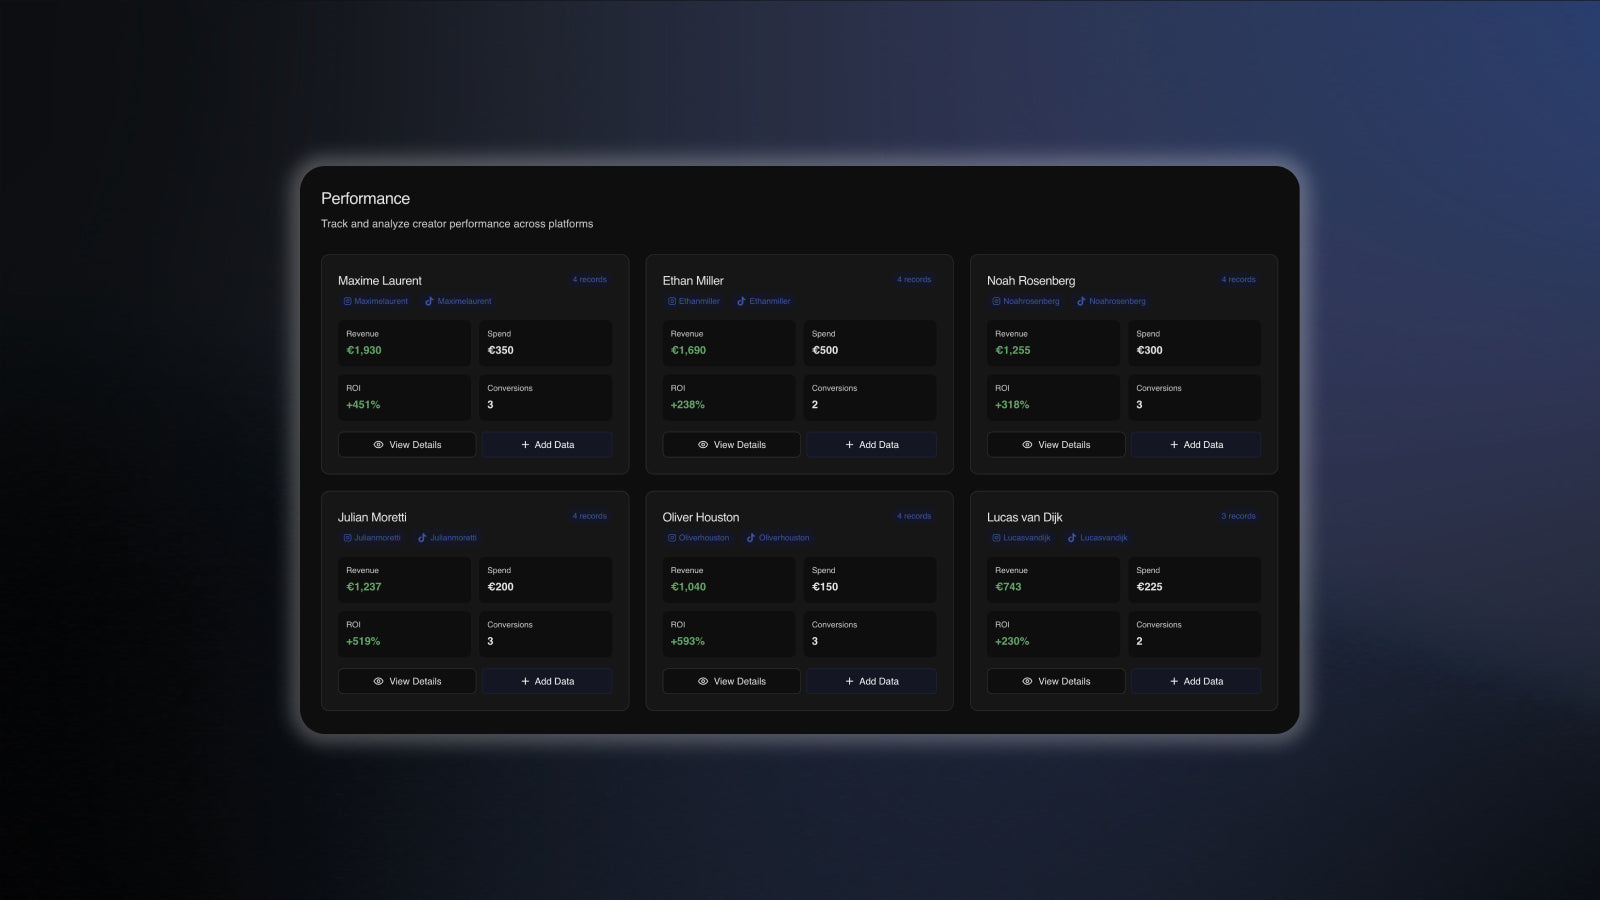Select Noah Rosenberg's Revenue tile
Screen dimensions: 1600x900
(x=1053, y=343)
